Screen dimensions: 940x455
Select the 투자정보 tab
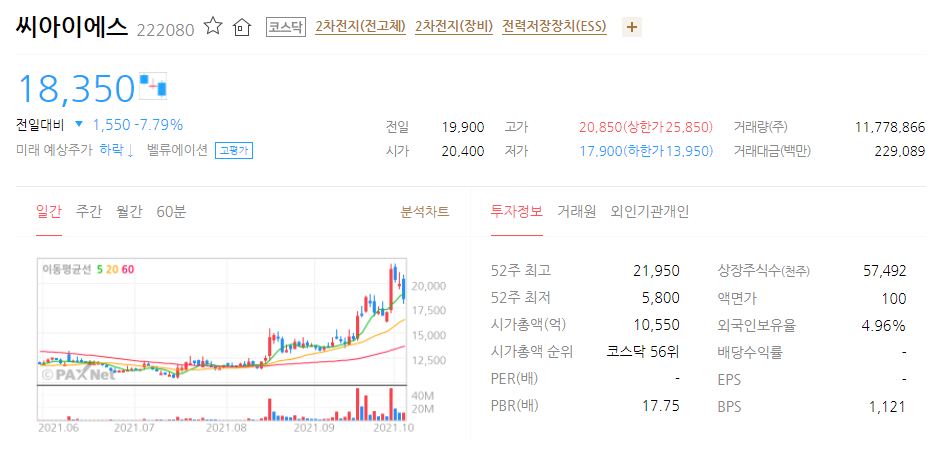517,212
